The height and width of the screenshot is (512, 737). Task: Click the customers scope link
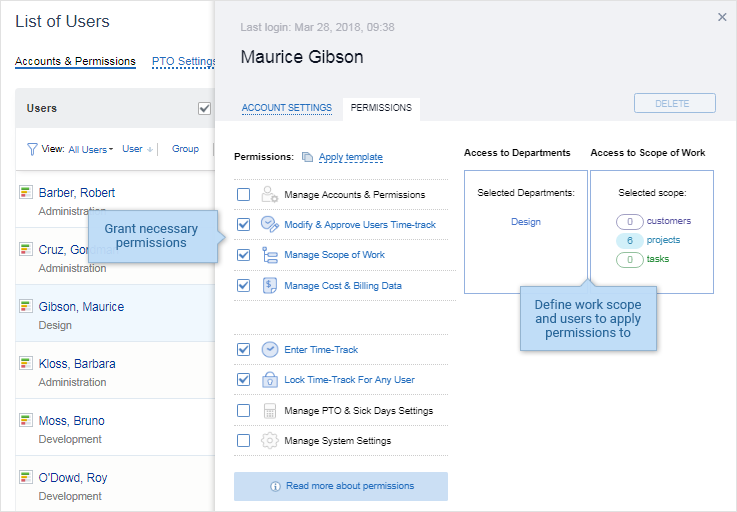(x=669, y=221)
